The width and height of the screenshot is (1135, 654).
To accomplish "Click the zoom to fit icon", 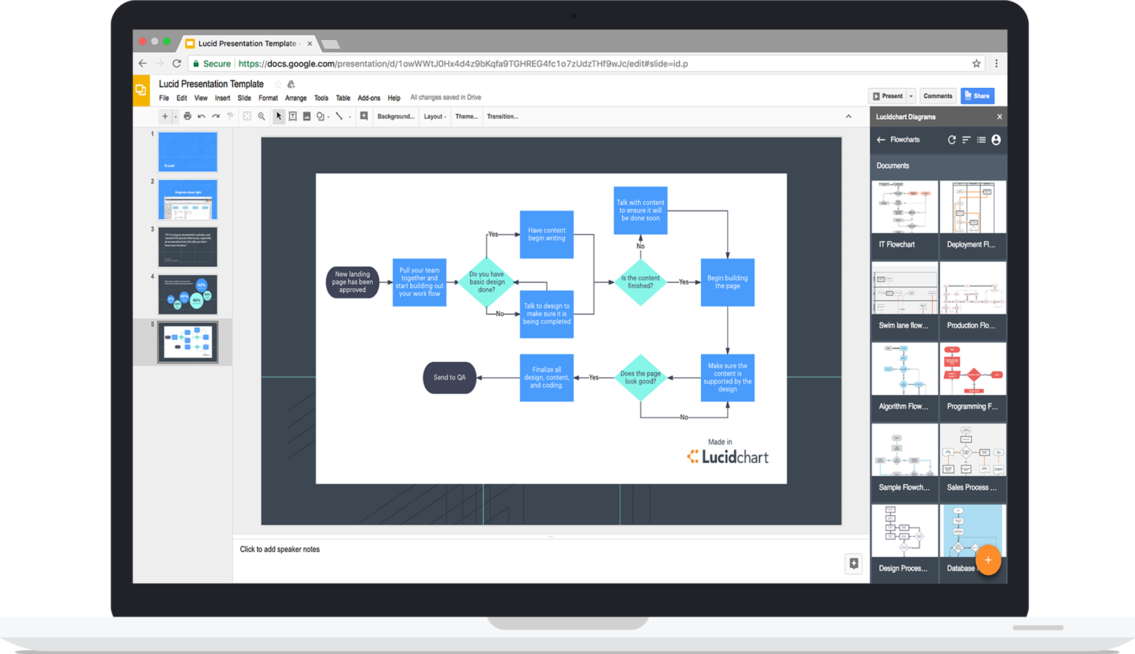I will click(x=247, y=116).
